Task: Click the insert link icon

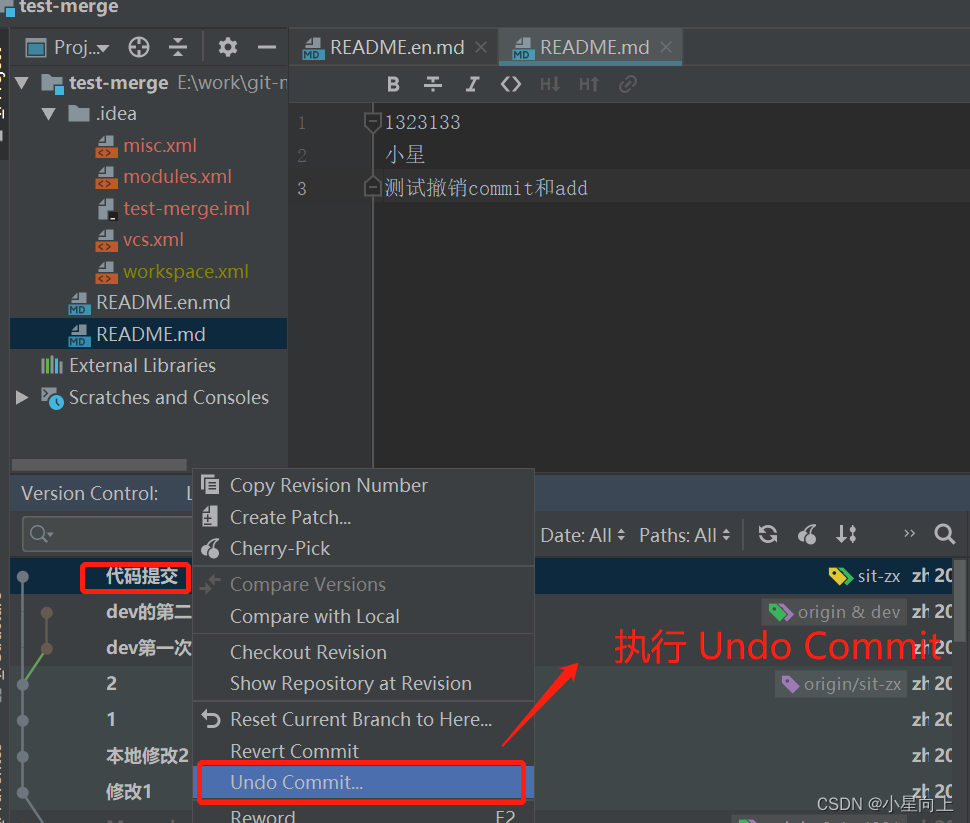Action: click(x=628, y=84)
